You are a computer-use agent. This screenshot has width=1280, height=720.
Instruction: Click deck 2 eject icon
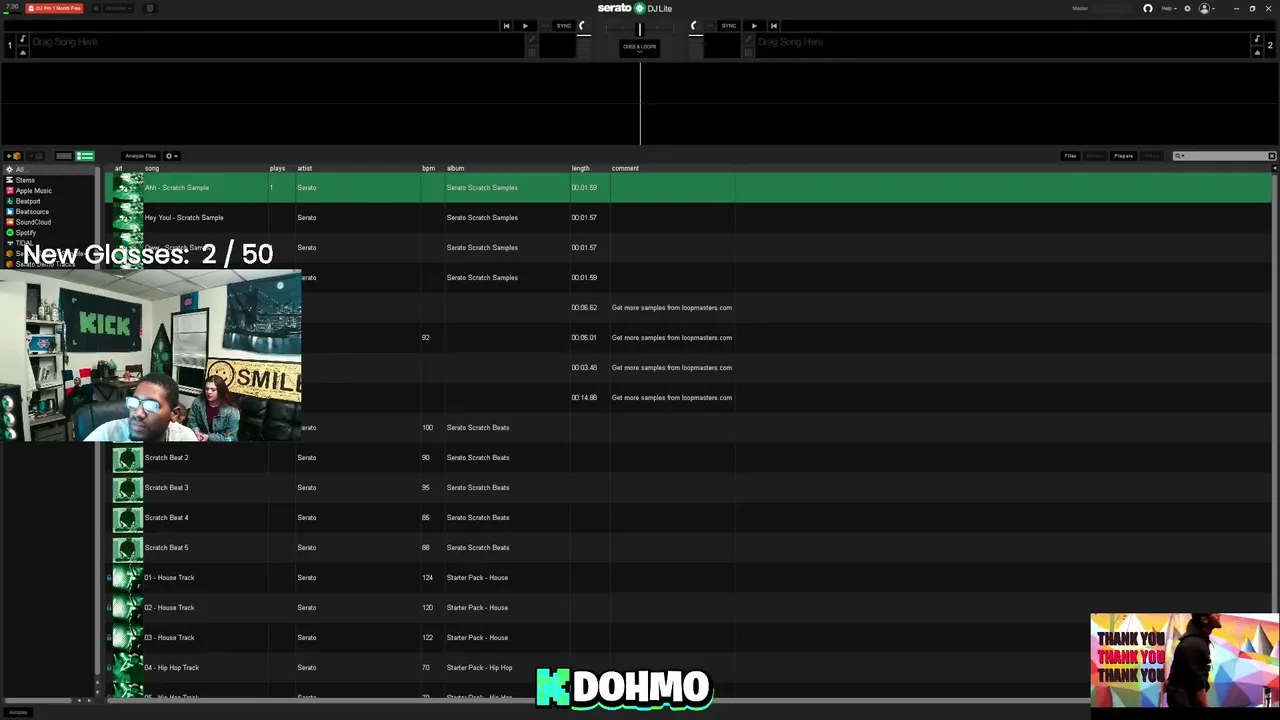1257,51
